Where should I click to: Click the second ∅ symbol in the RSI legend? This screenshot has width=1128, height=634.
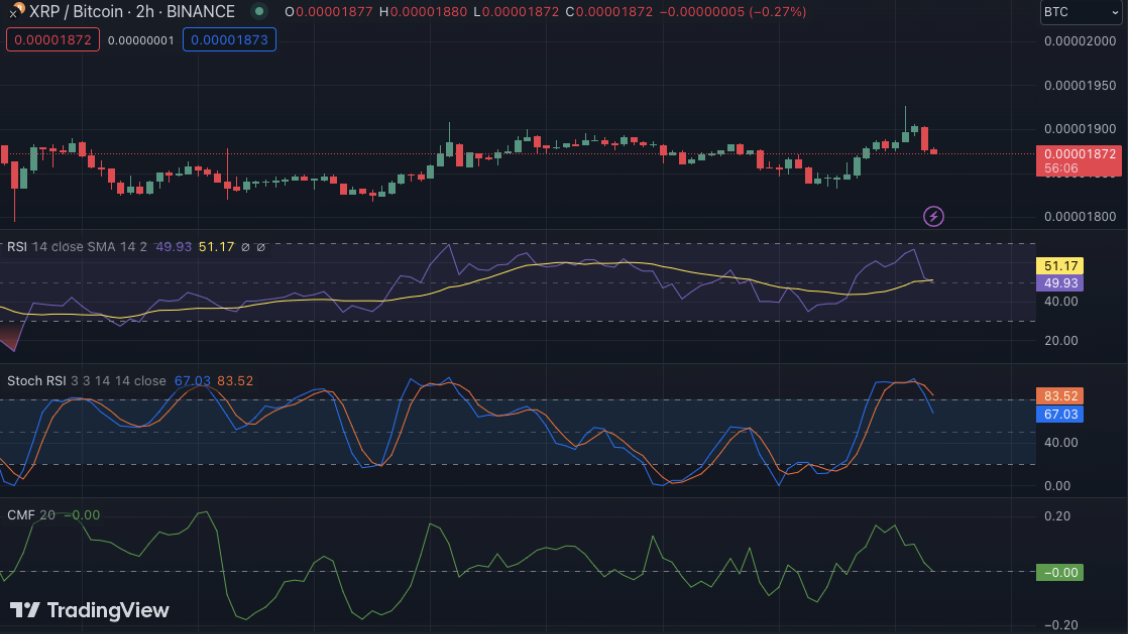pos(260,247)
